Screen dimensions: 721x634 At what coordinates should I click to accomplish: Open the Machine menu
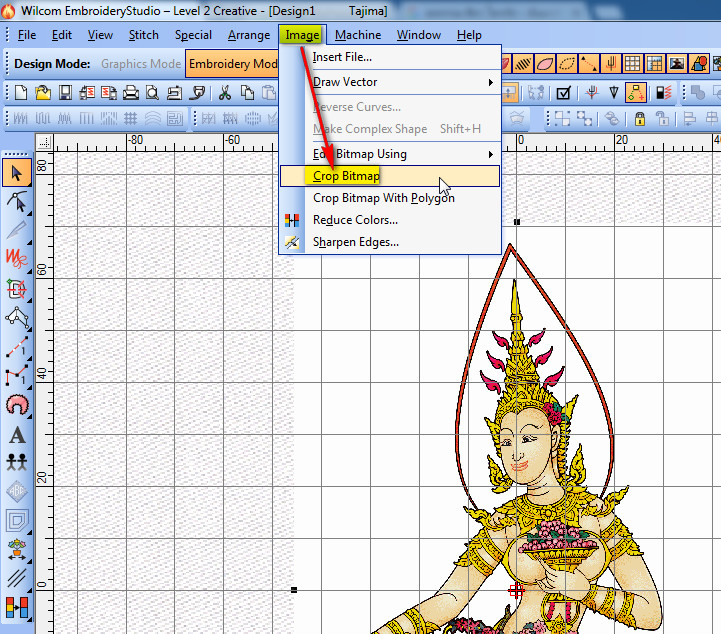tap(358, 35)
